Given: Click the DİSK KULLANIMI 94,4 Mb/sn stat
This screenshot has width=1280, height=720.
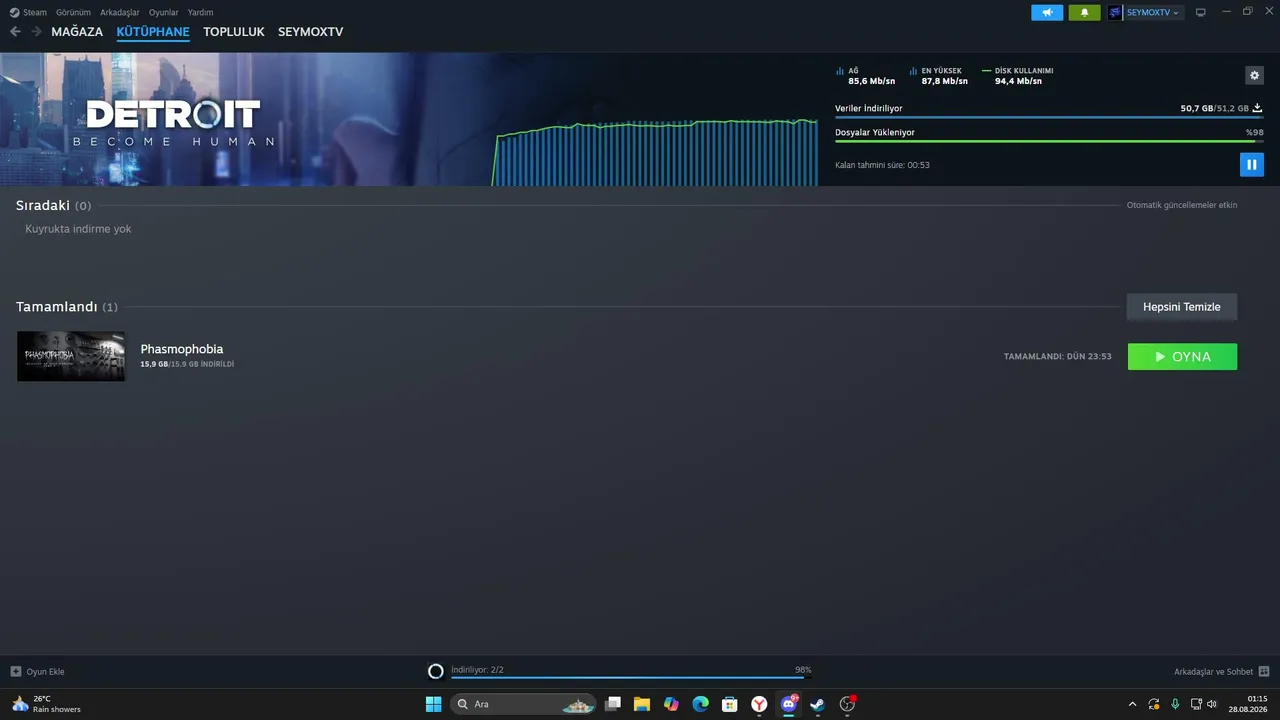Looking at the screenshot, I should [x=1018, y=76].
